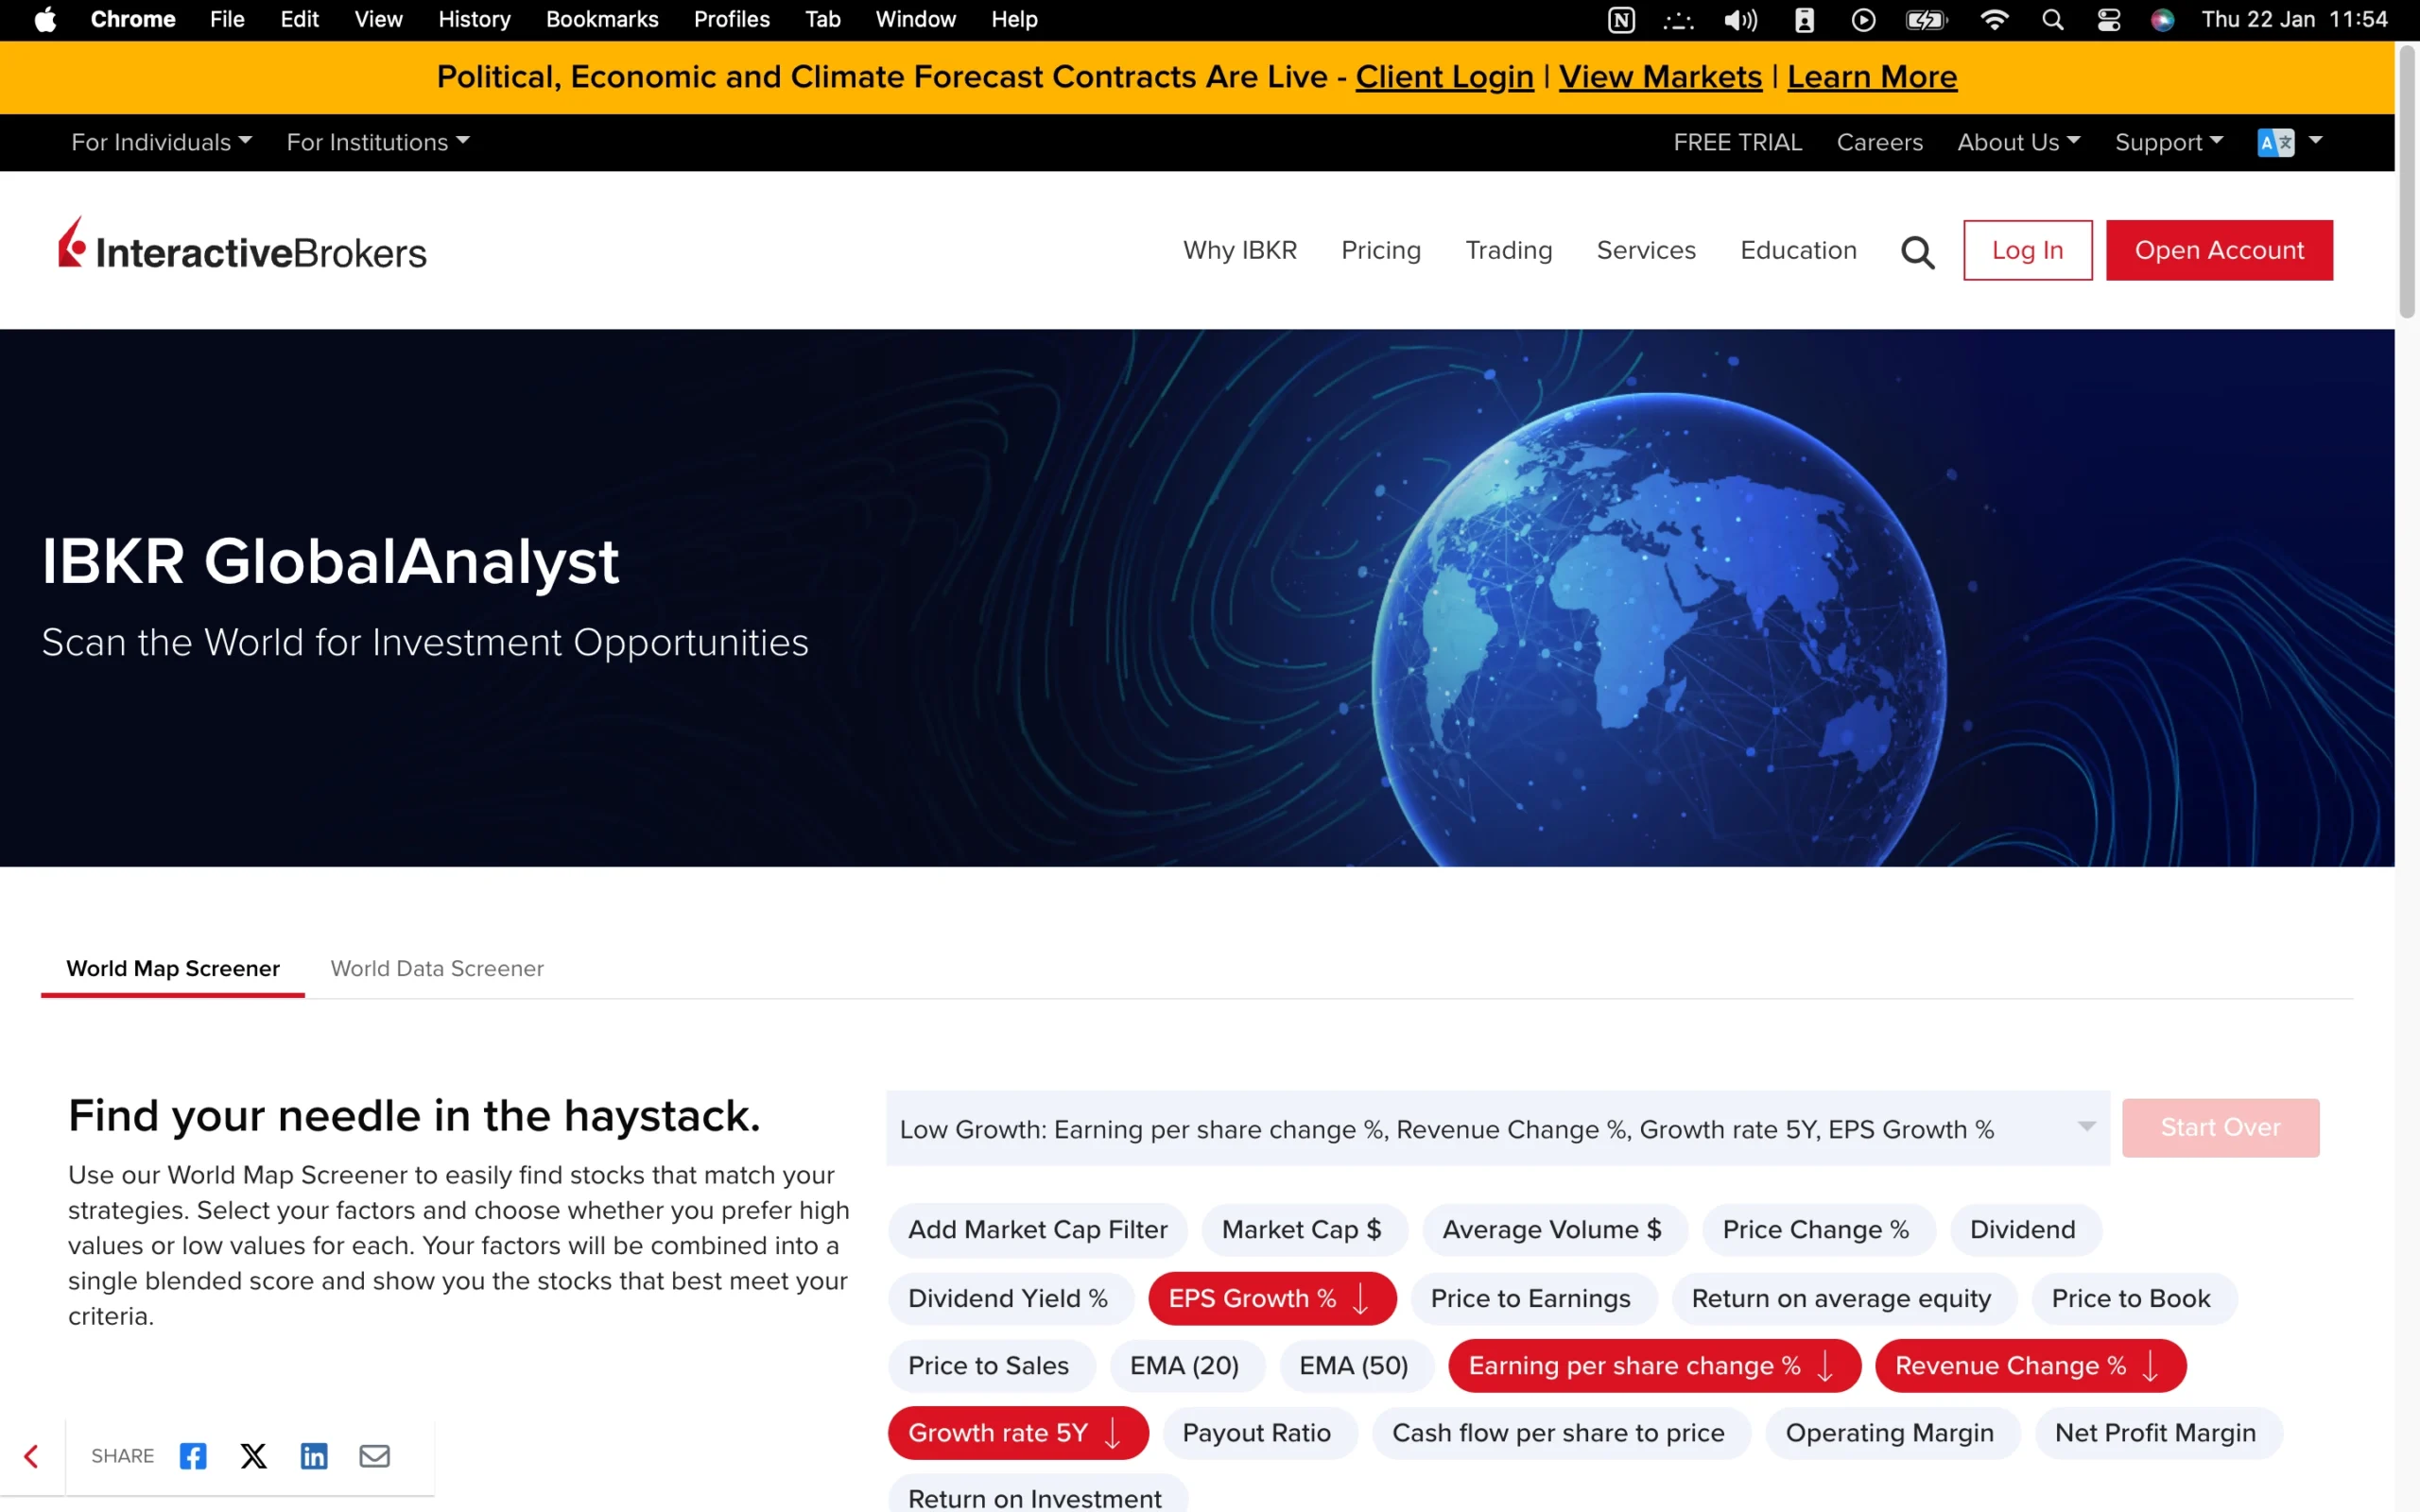Click the Open Account button
This screenshot has height=1512, width=2420.
pos(2219,250)
